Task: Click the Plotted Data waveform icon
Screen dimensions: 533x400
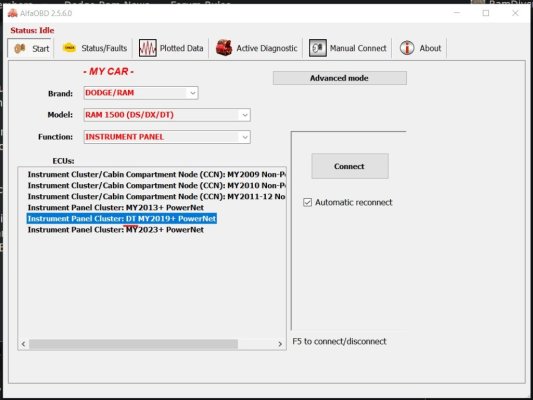Action: [x=148, y=48]
